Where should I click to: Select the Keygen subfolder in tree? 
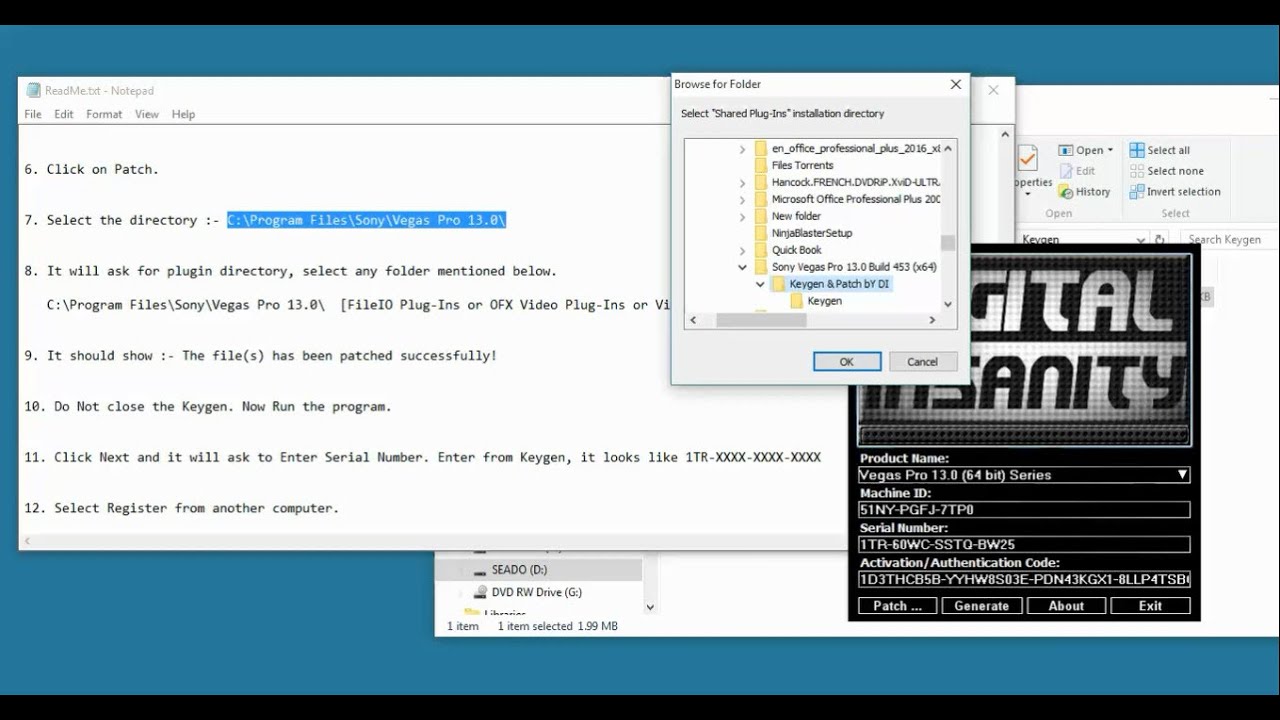(x=825, y=301)
